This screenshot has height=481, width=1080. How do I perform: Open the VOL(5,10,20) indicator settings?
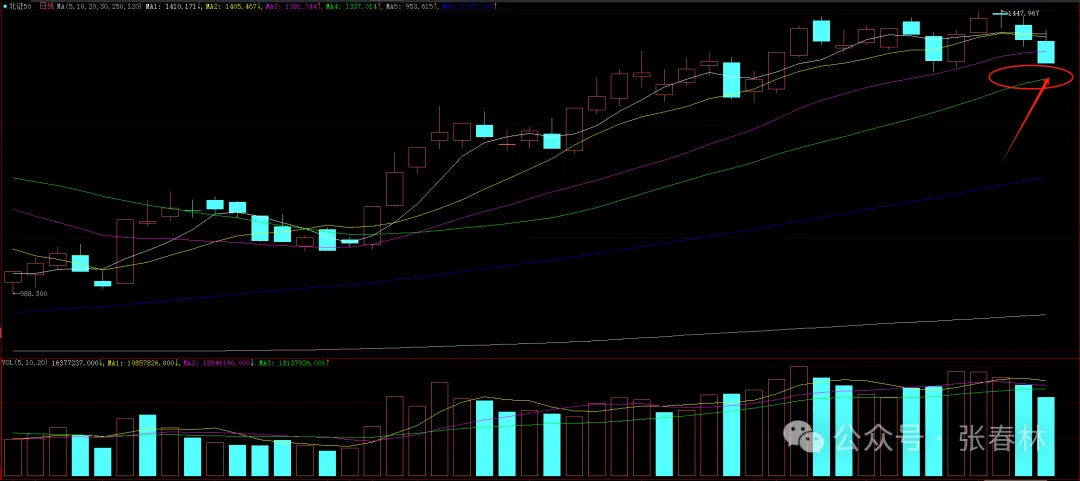pyautogui.click(x=25, y=362)
